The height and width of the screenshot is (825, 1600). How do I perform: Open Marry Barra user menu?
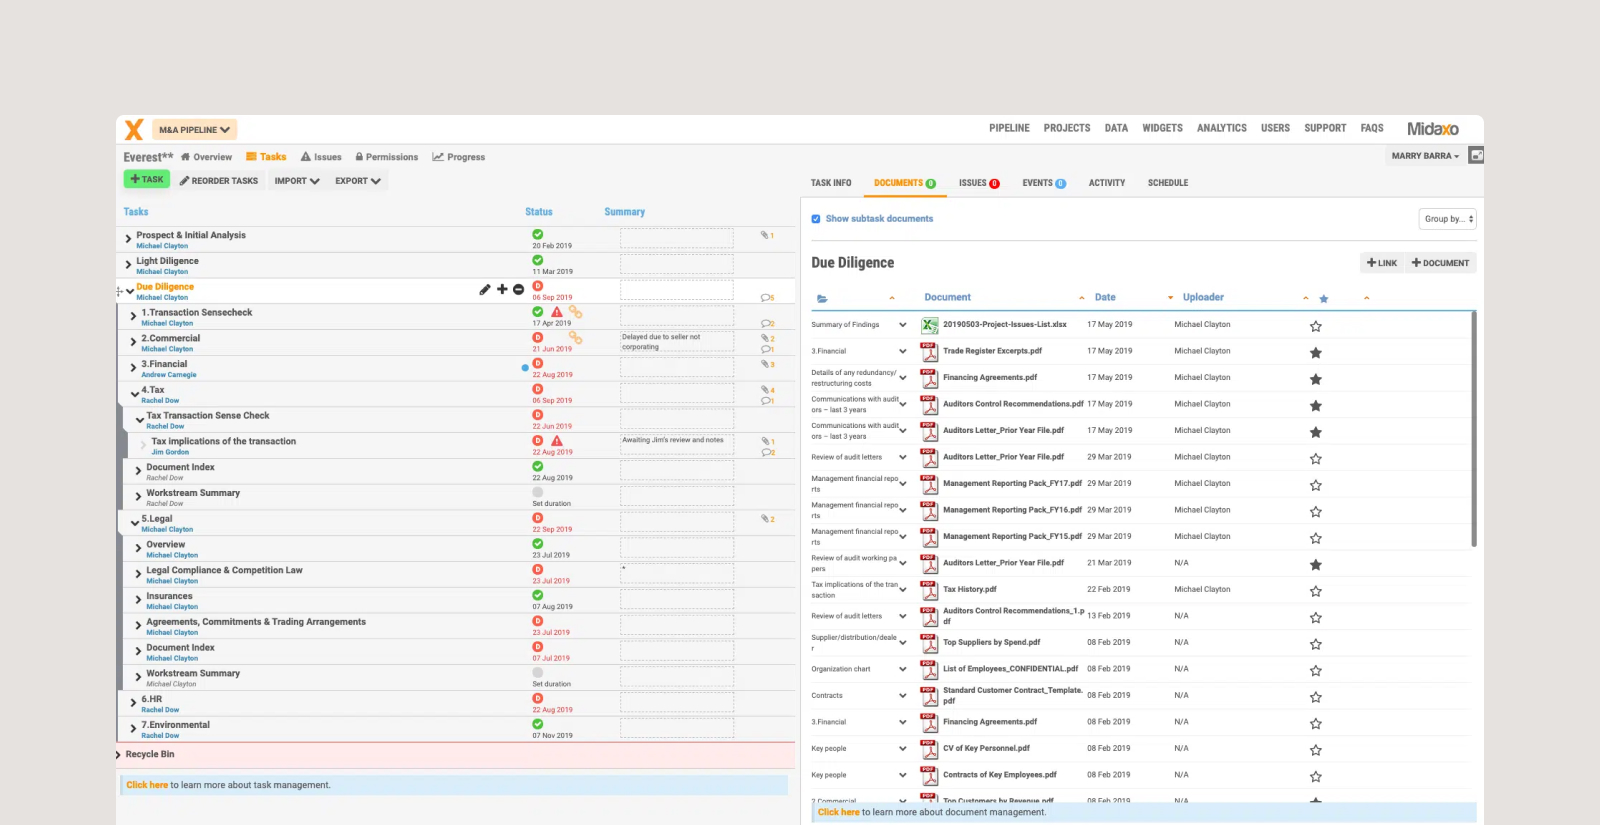click(1425, 156)
